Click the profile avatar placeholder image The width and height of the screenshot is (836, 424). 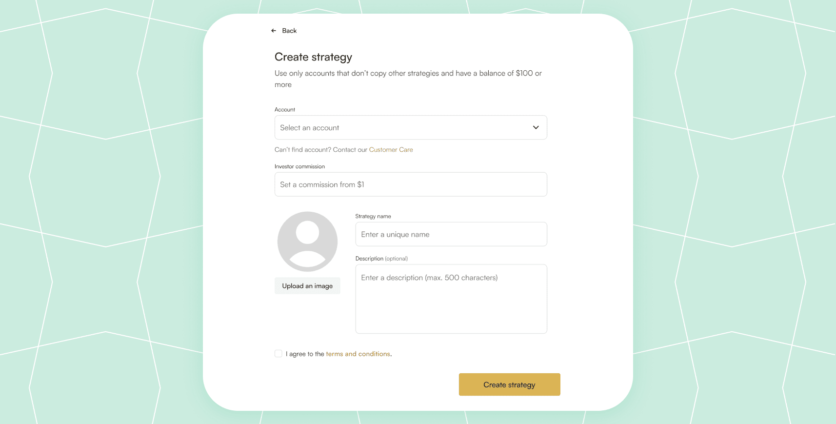(308, 242)
